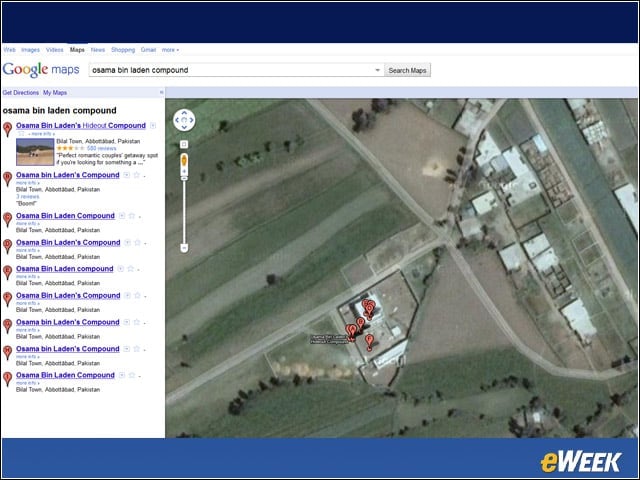Image resolution: width=640 pixels, height=480 pixels.
Task: Click marker B pin in the results list
Action: [7, 179]
